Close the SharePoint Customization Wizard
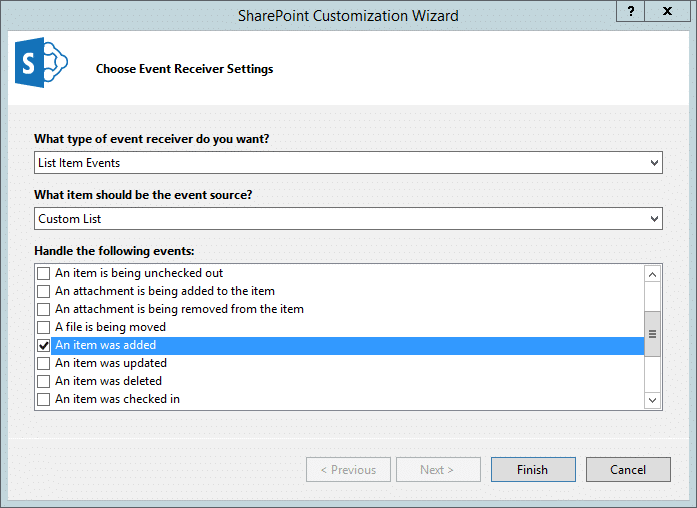 pos(667,11)
